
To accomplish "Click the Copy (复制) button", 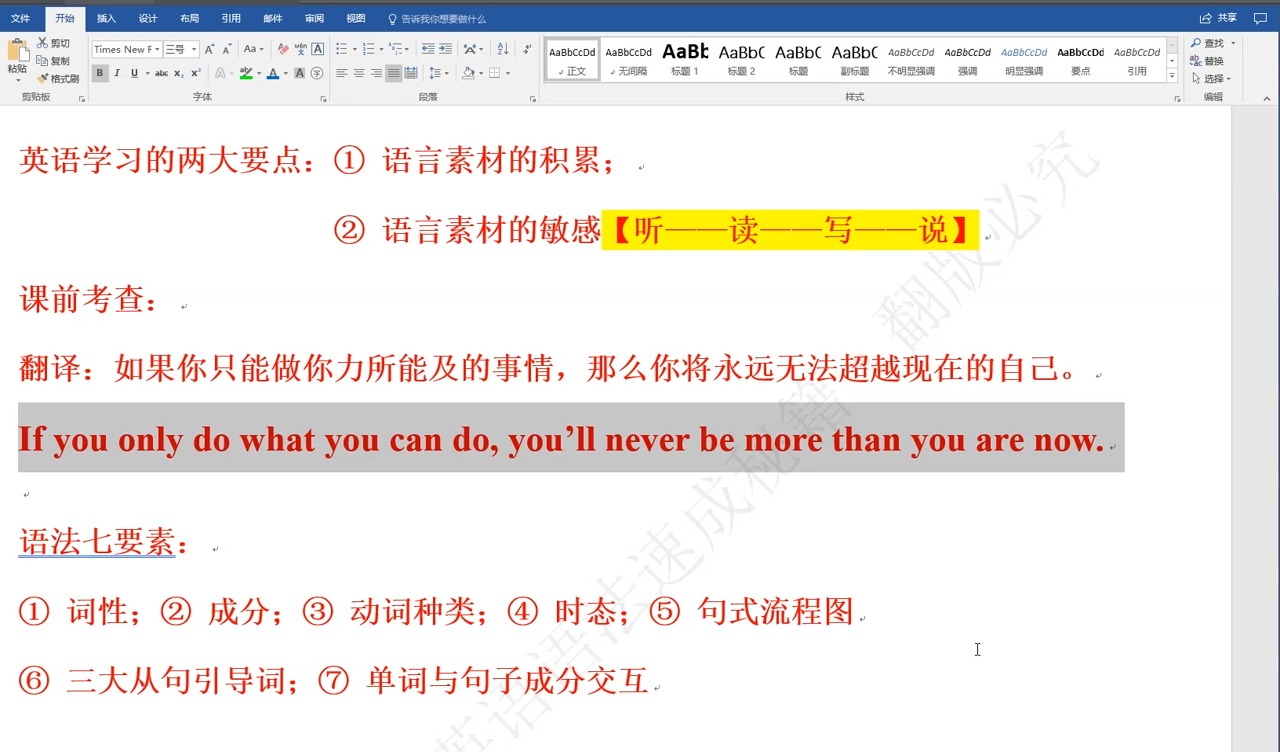I will pyautogui.click(x=54, y=61).
